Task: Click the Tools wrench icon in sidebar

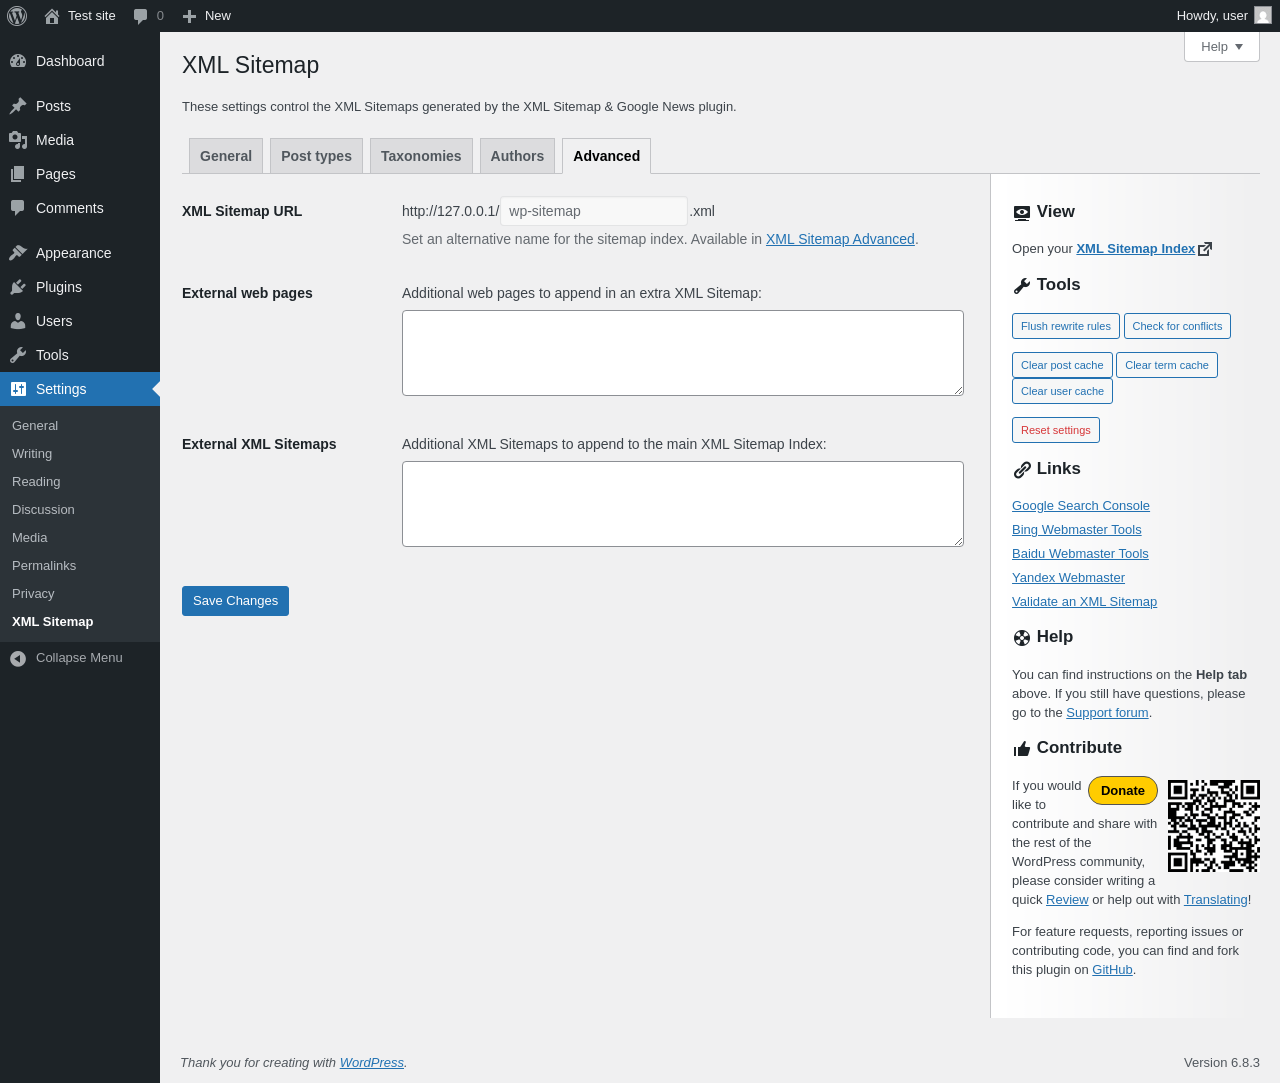Action: pyautogui.click(x=18, y=355)
